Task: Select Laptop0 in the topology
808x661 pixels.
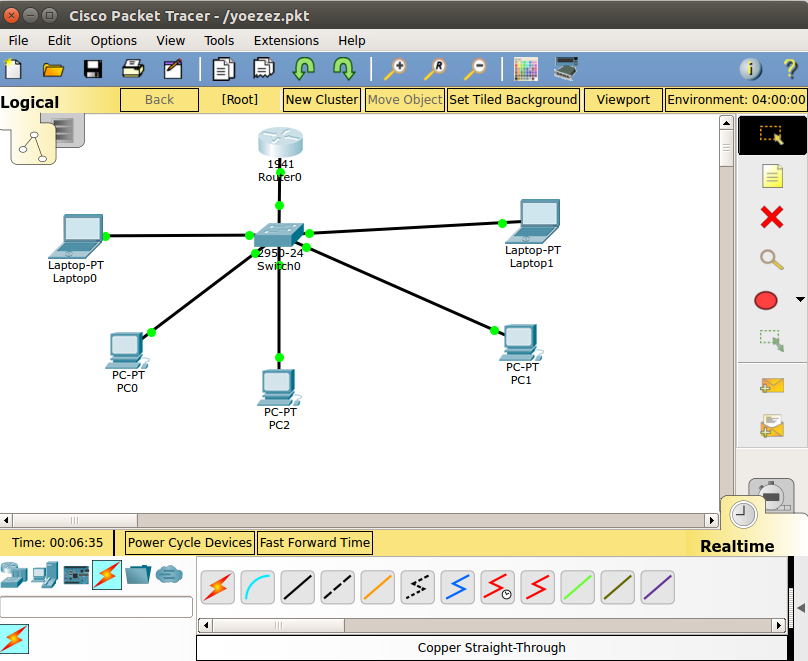Action: click(x=77, y=233)
